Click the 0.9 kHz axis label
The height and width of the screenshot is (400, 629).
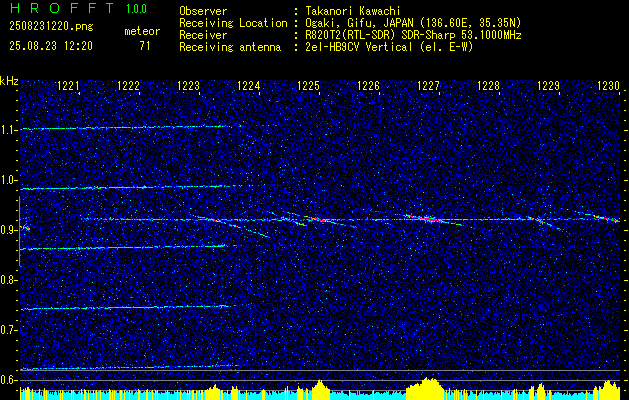[x=8, y=230]
